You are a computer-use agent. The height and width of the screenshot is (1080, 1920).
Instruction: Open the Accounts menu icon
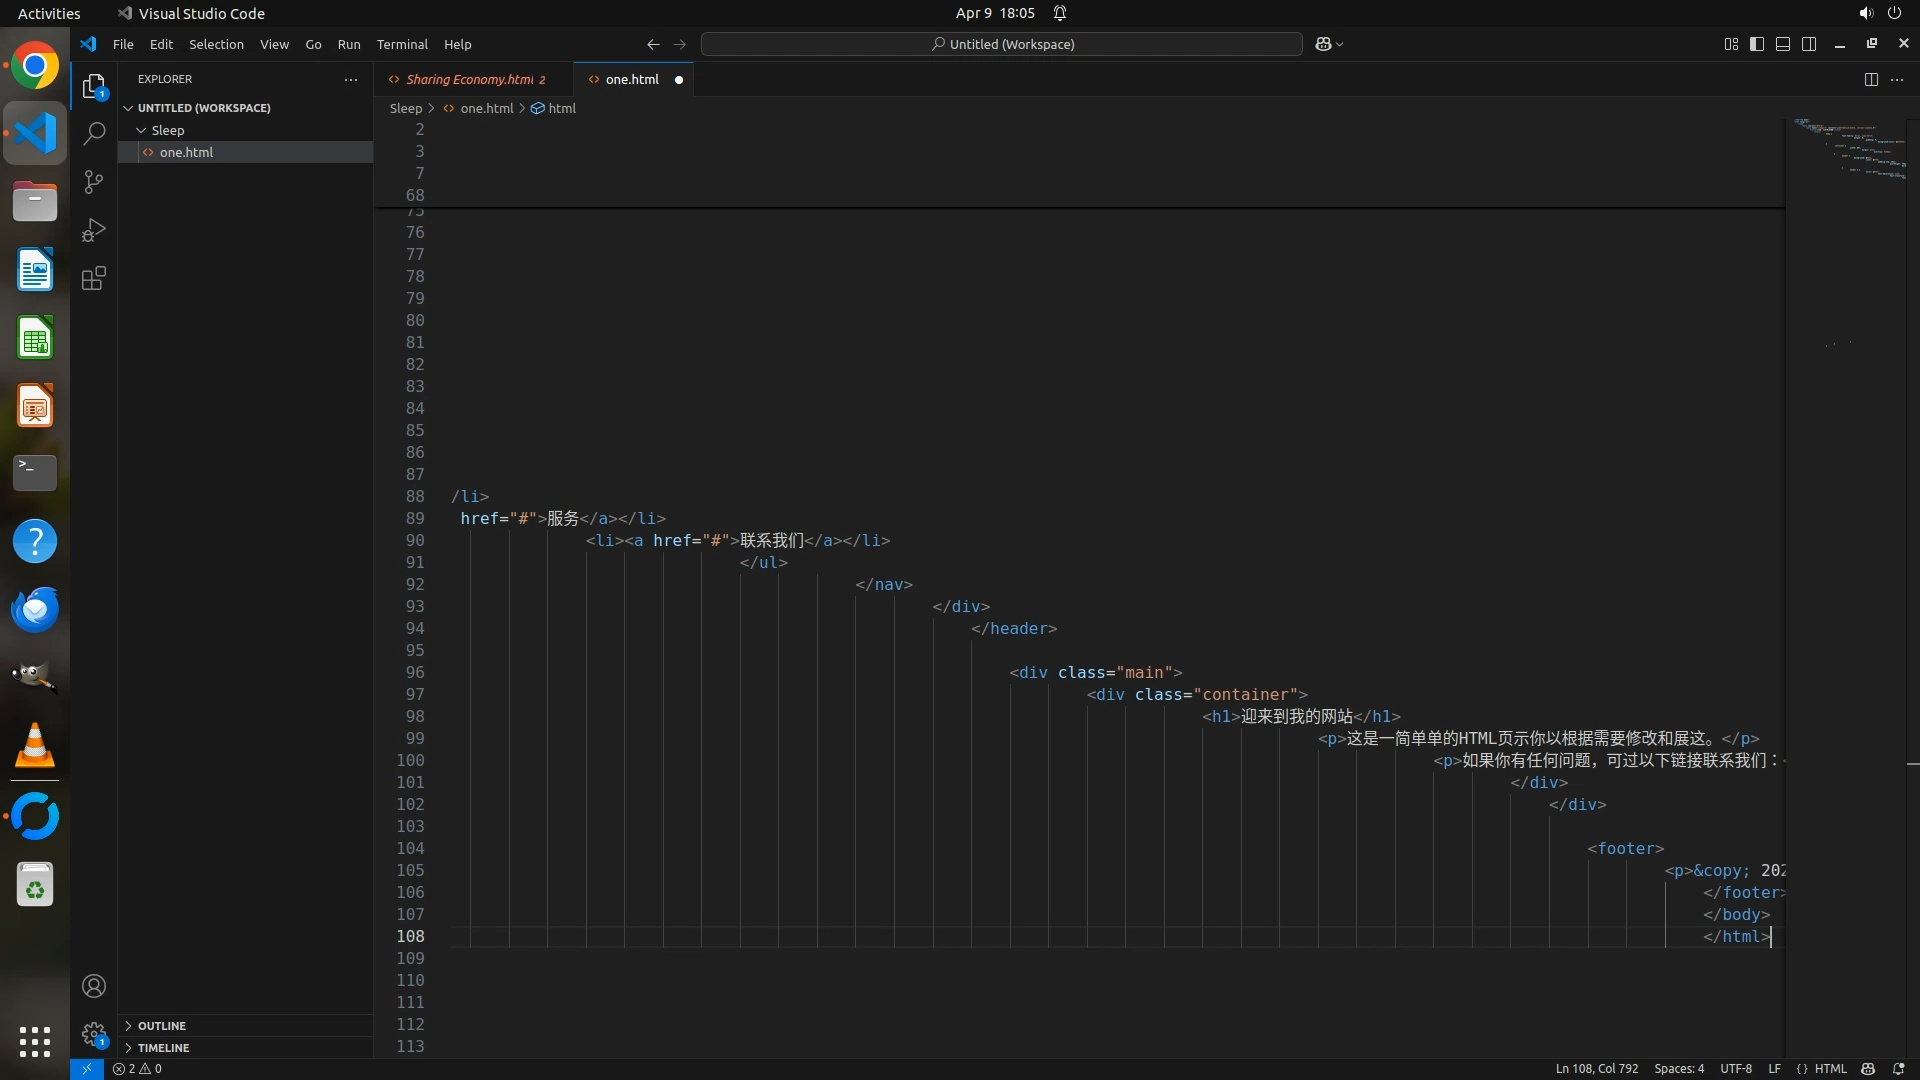pos(94,986)
